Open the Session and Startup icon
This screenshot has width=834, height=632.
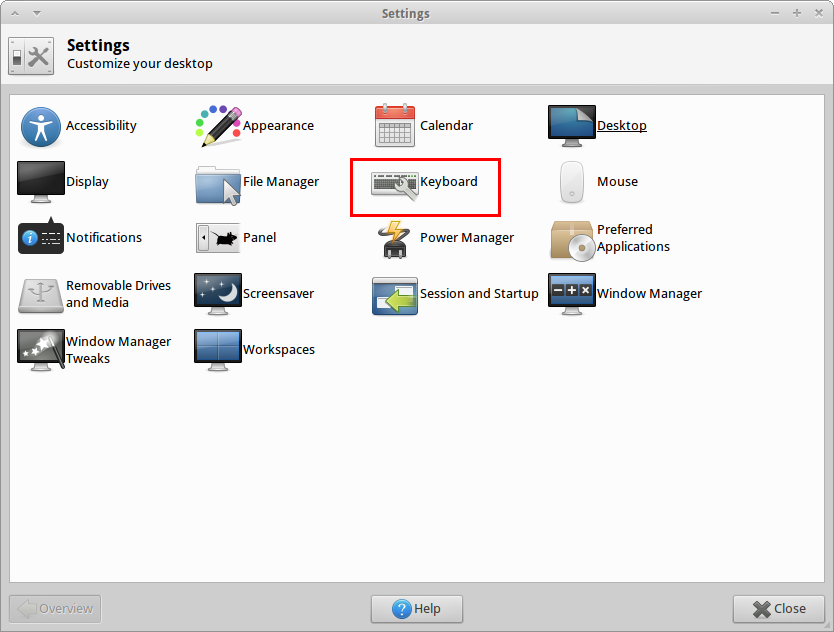(395, 296)
